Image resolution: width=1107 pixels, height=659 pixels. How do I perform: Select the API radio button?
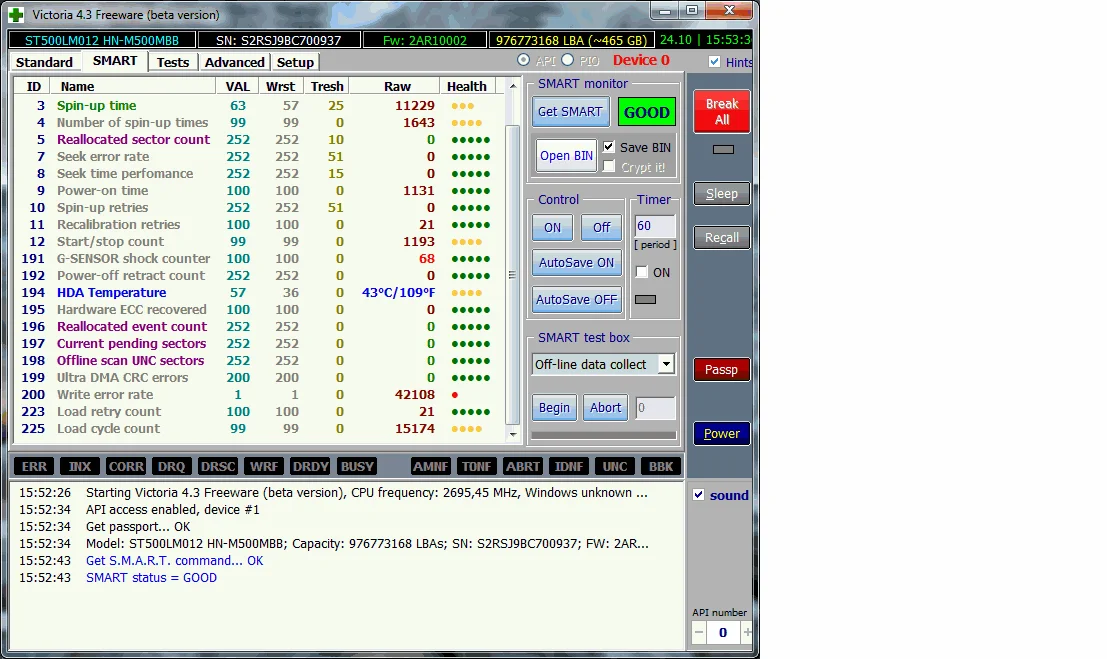[523, 60]
